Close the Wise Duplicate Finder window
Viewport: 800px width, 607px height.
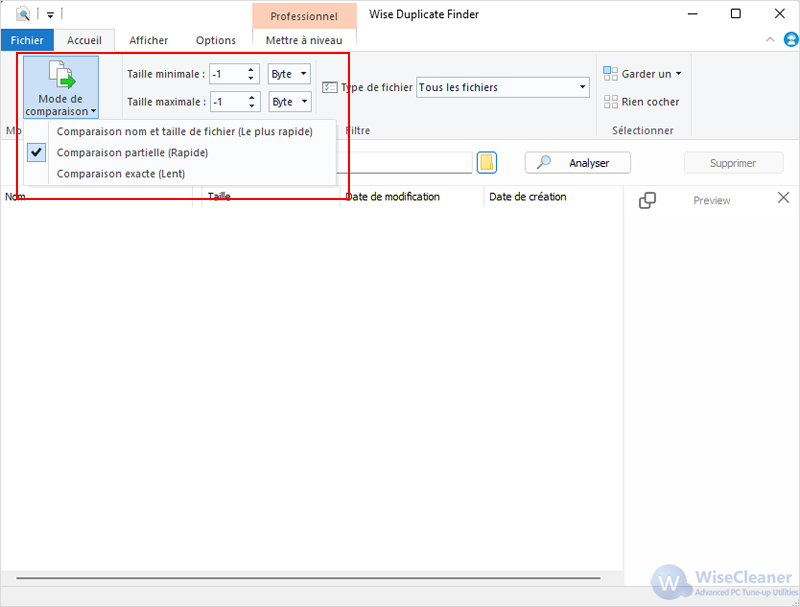pyautogui.click(x=780, y=14)
